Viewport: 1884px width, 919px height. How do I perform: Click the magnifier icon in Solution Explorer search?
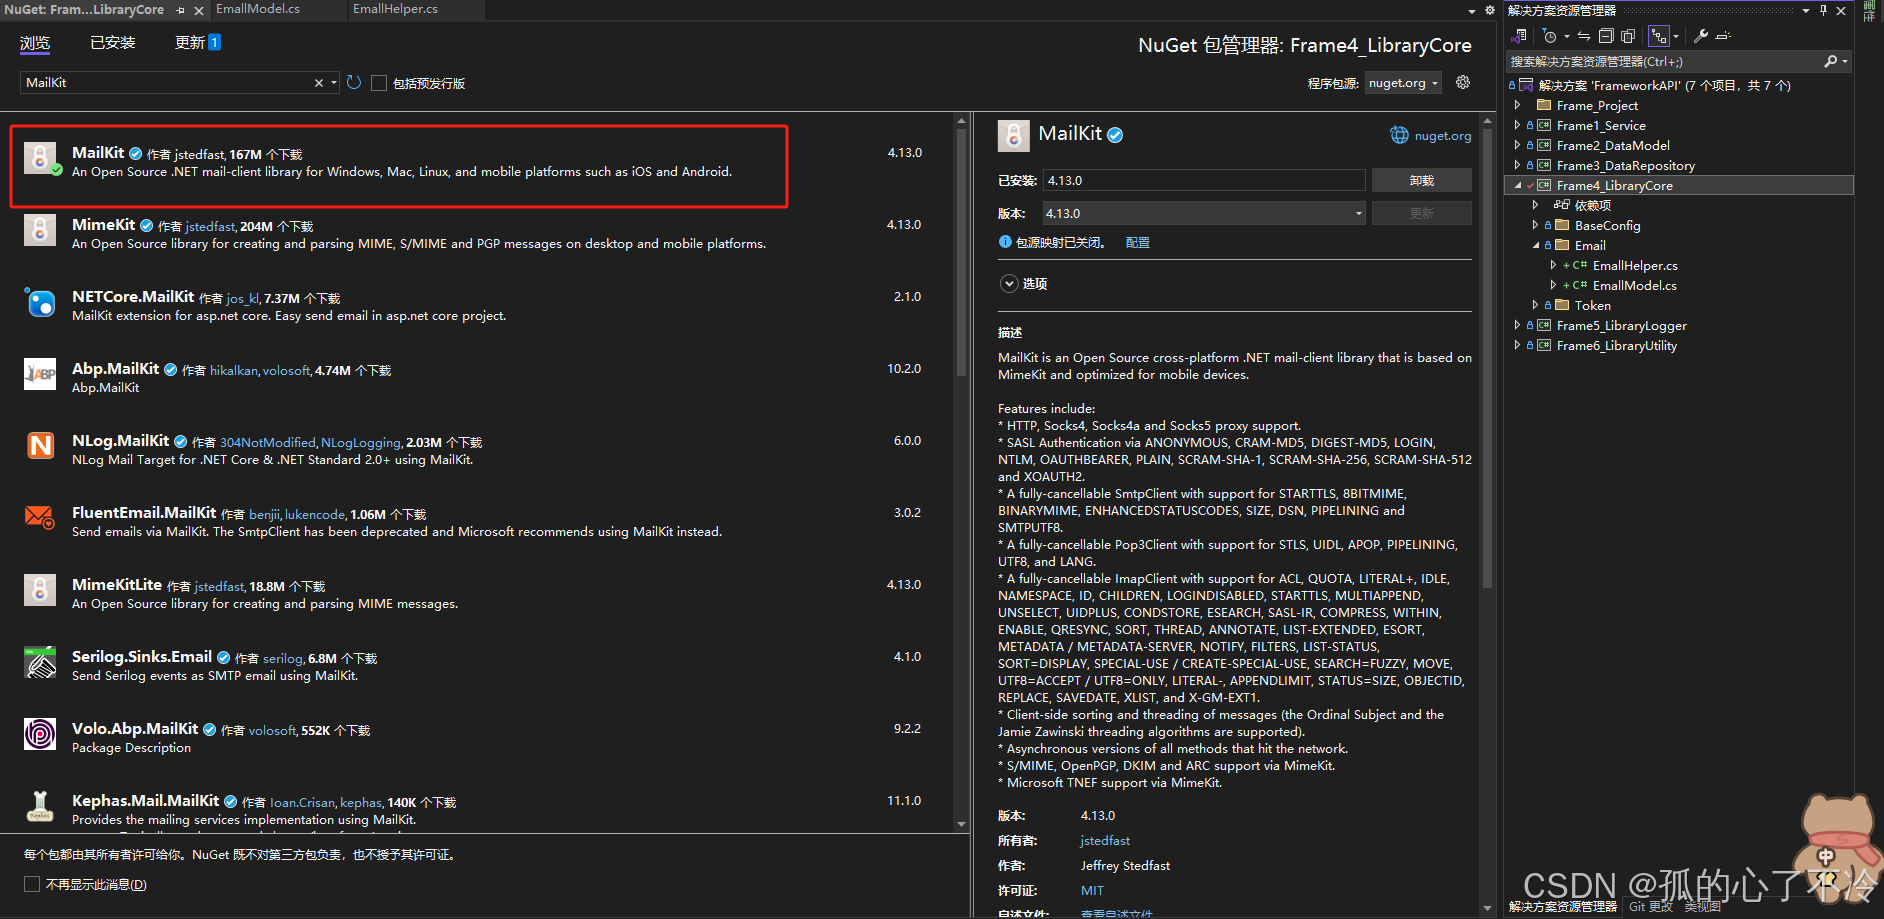coord(1831,61)
